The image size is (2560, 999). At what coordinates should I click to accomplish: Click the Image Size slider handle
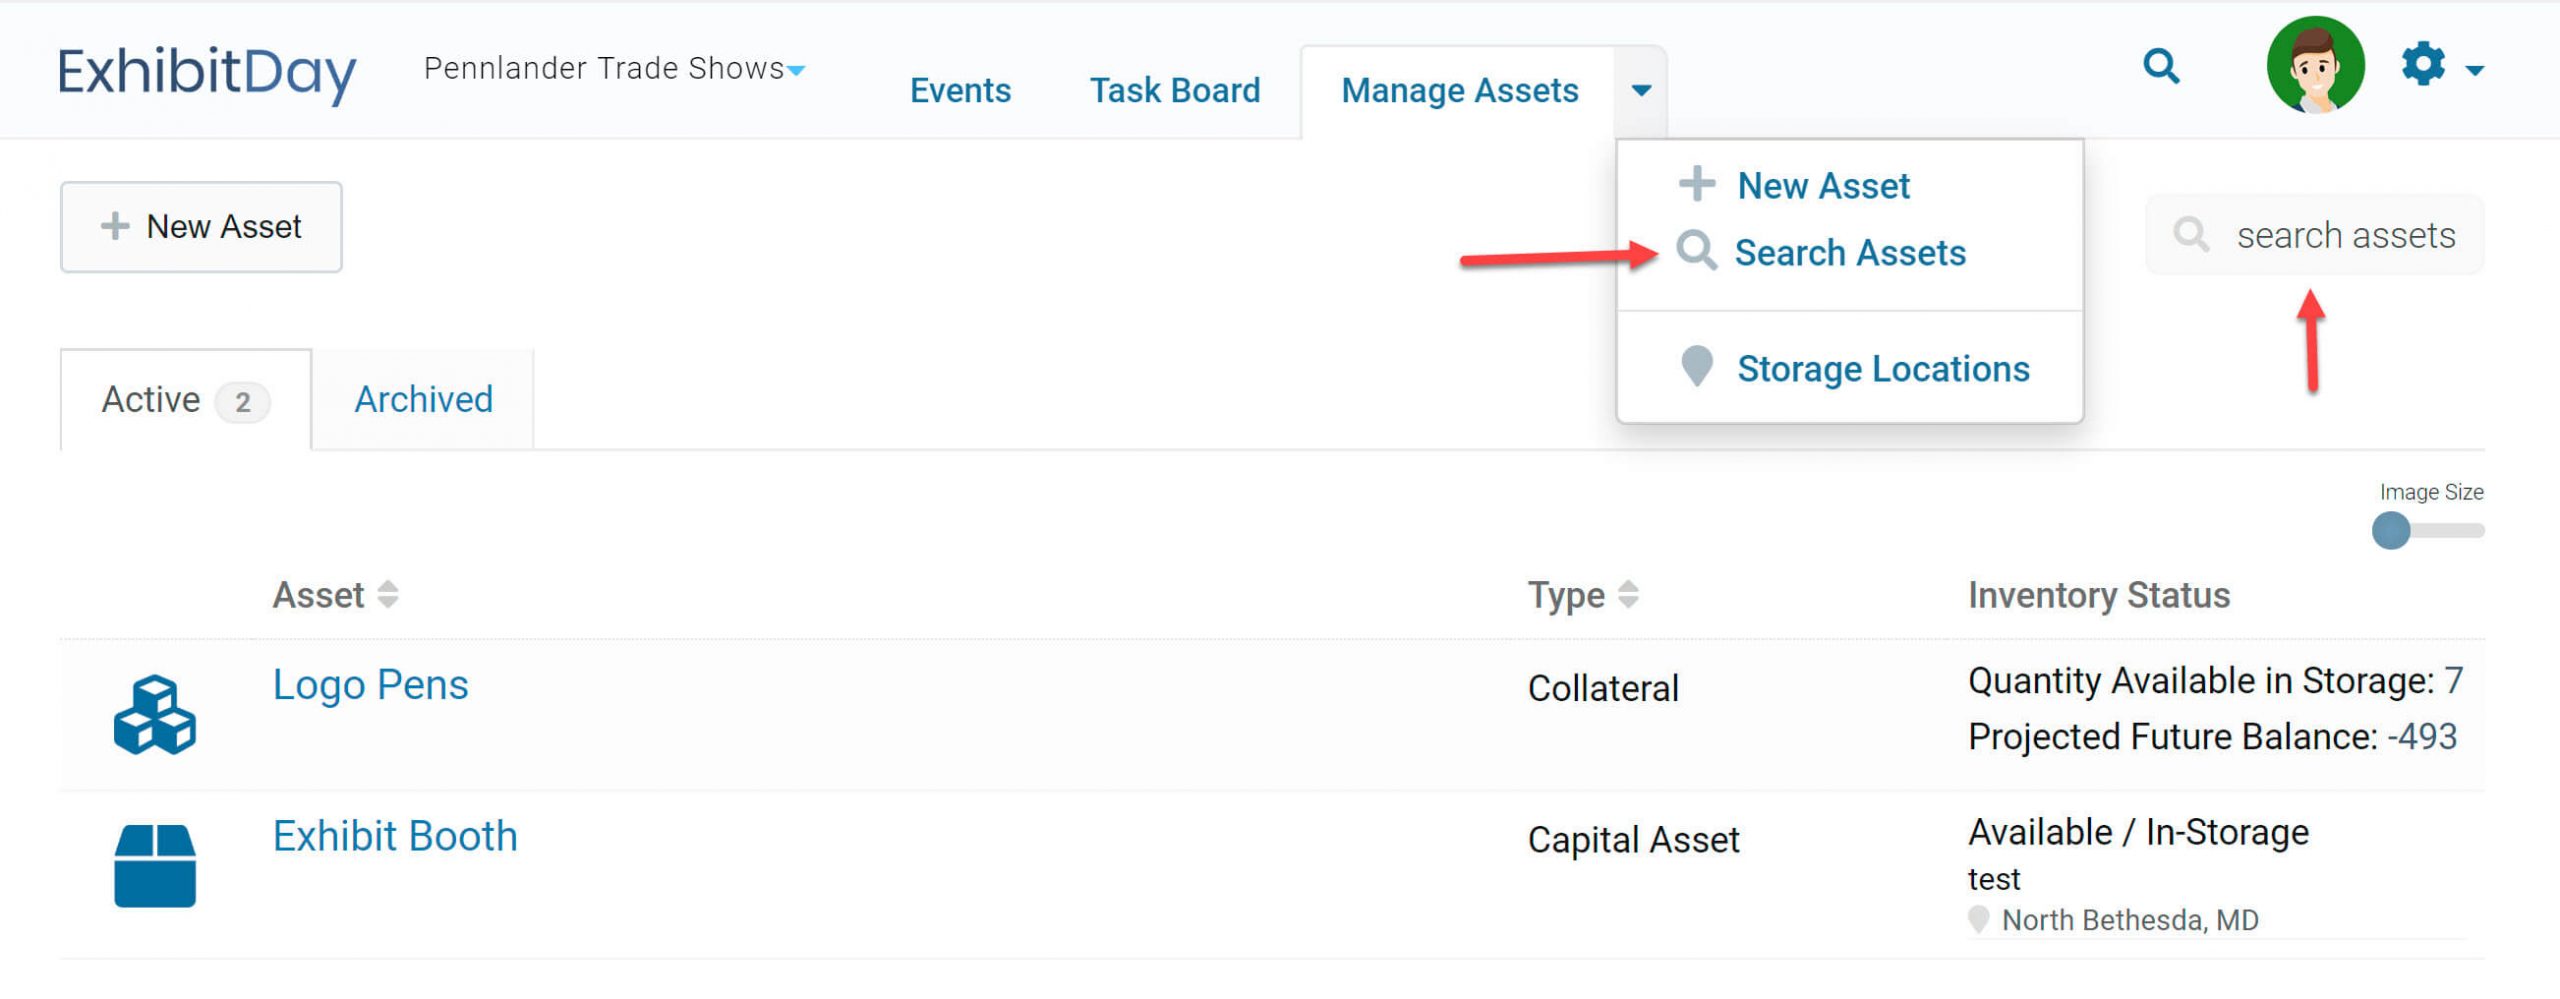(2391, 531)
